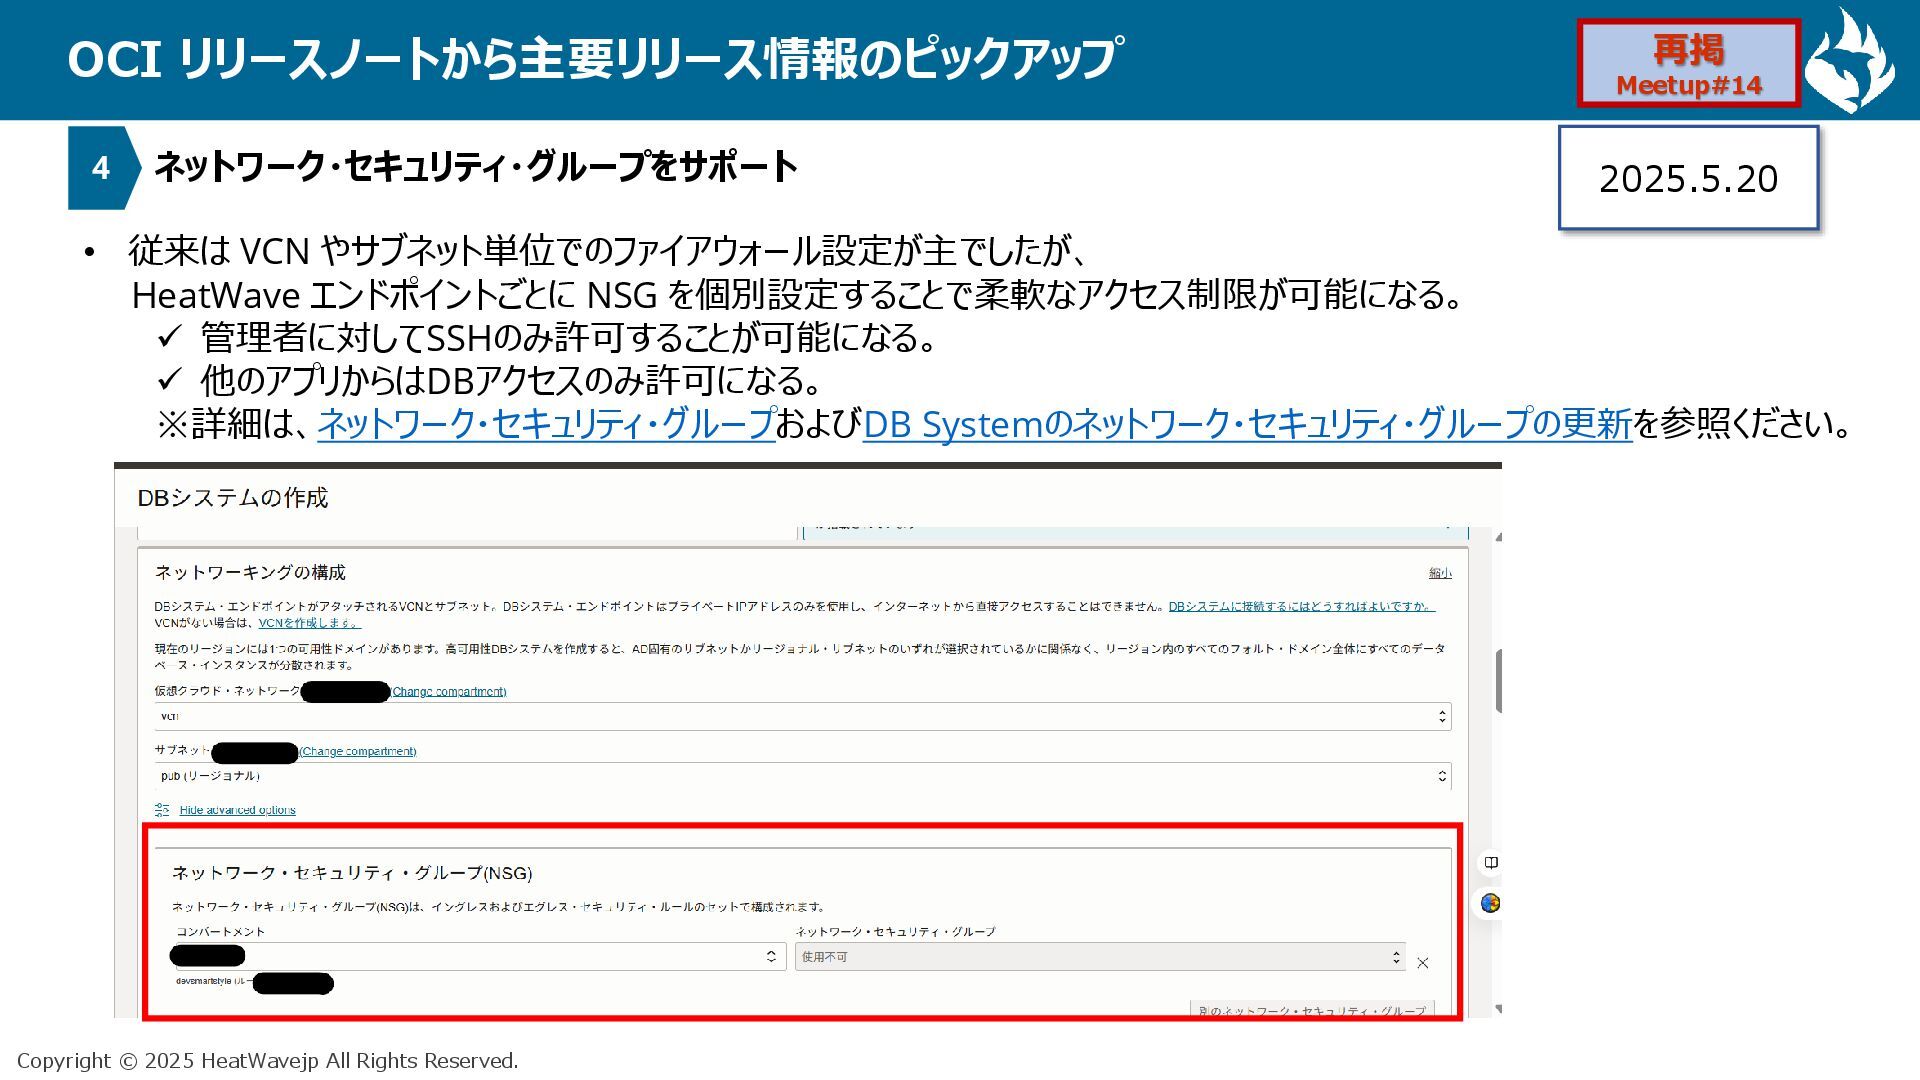This screenshot has height=1080, width=1920.
Task: Click the vertical scrollbar thumb of form
Action: (x=1497, y=680)
